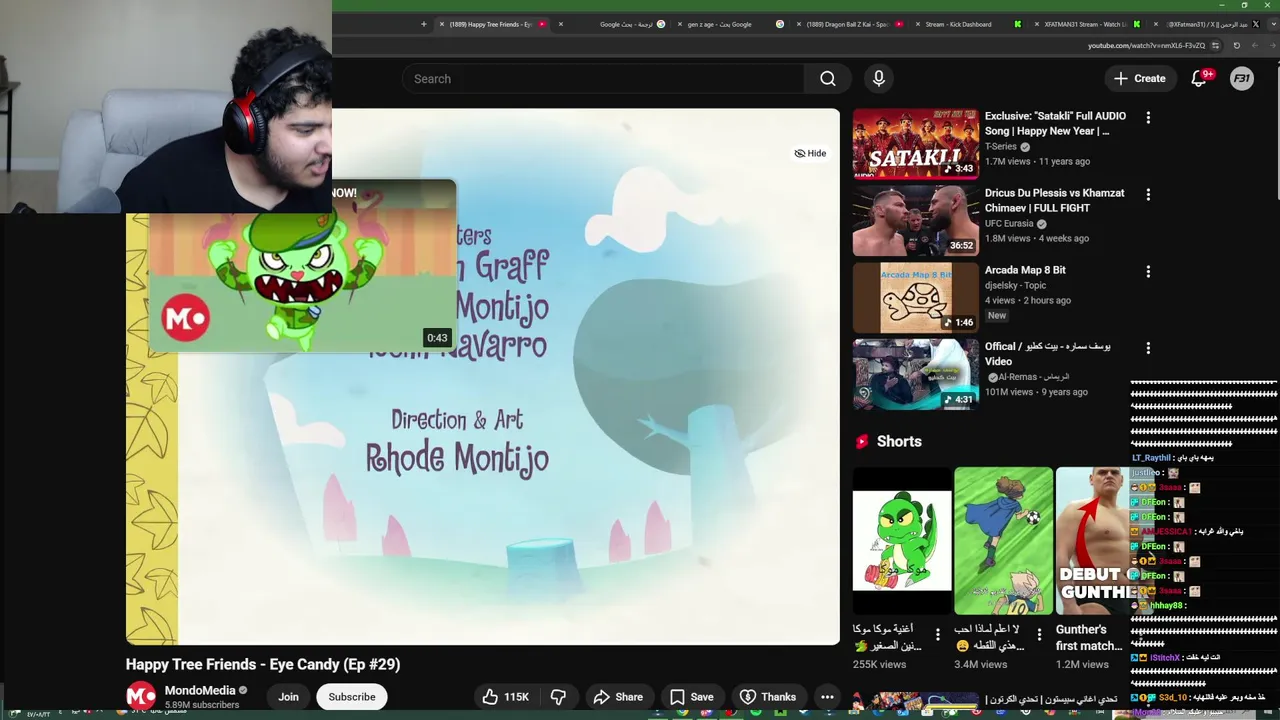The width and height of the screenshot is (1280, 720).
Task: Click the browser address bar URL
Action: (x=1146, y=45)
